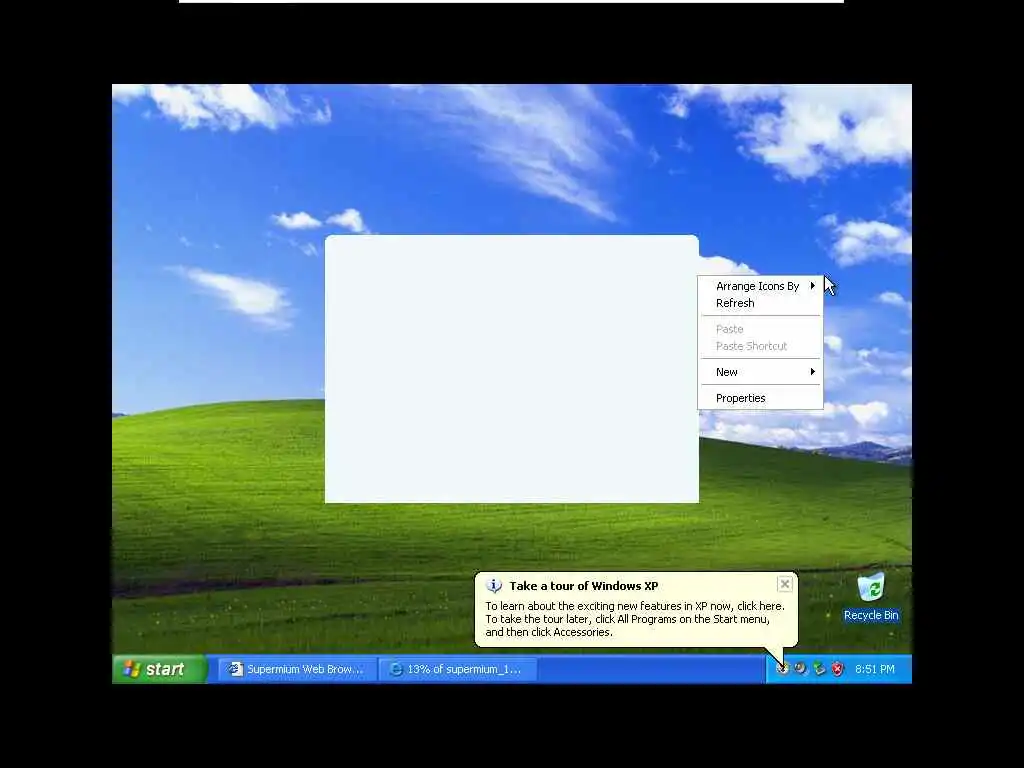Viewport: 1024px width, 768px height.
Task: Close the Take a tour balloon
Action: pos(785,584)
